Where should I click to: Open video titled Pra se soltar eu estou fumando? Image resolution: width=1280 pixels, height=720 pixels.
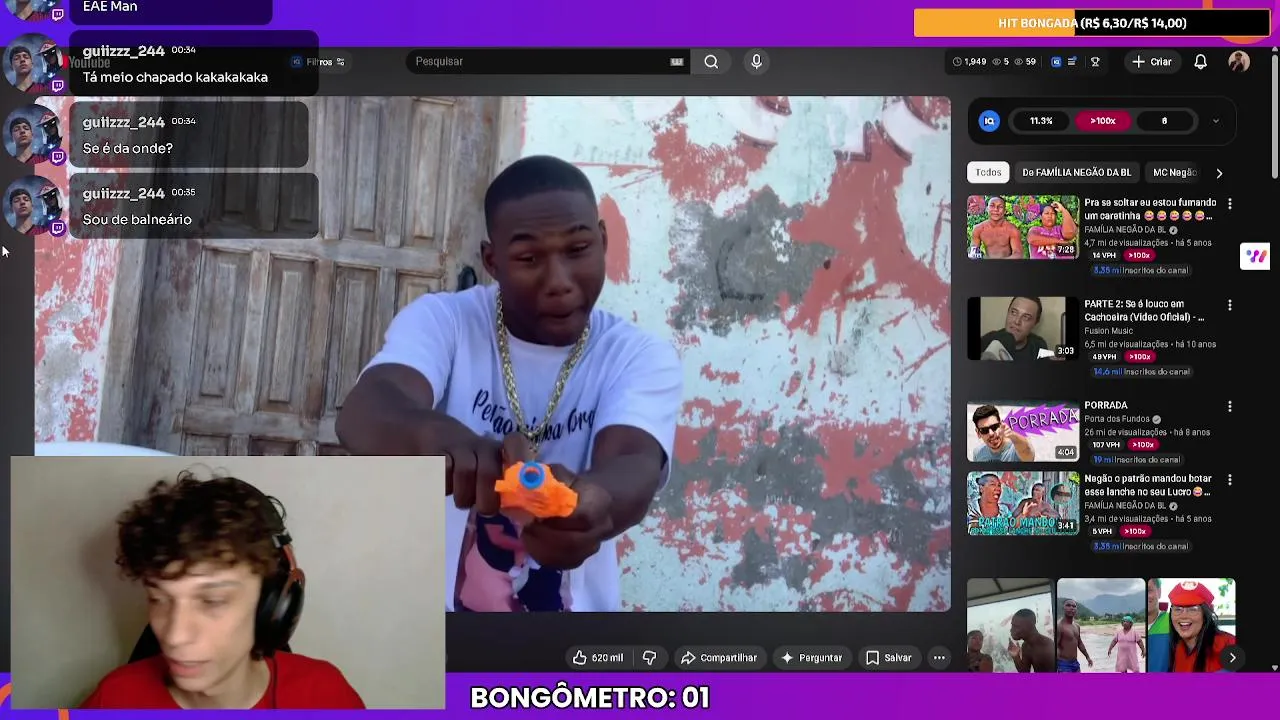1150,209
